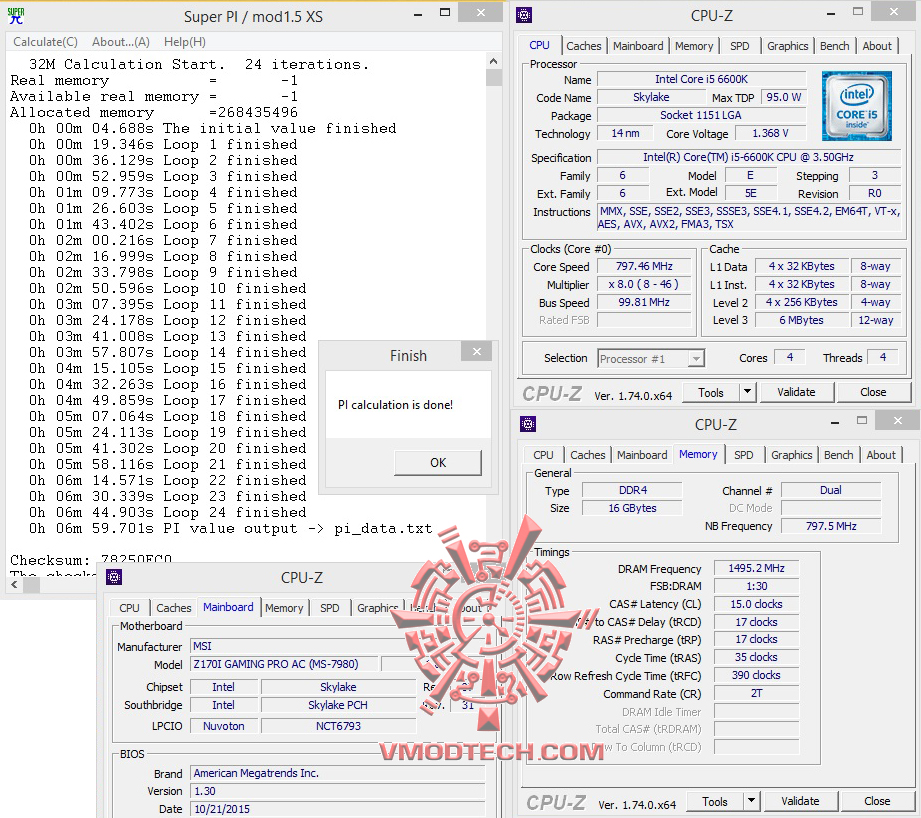The height and width of the screenshot is (818, 921).
Task: Expand Tools dropdown arrow in Memory CPU-Z window
Action: [x=751, y=802]
